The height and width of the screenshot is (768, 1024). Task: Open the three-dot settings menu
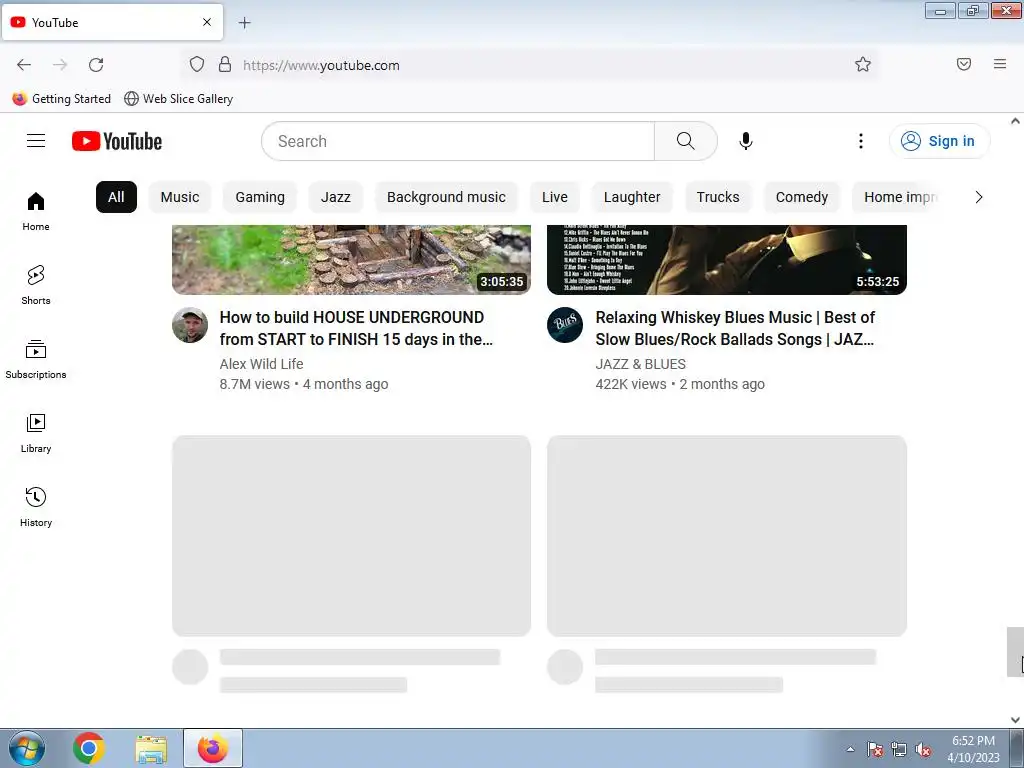861,141
